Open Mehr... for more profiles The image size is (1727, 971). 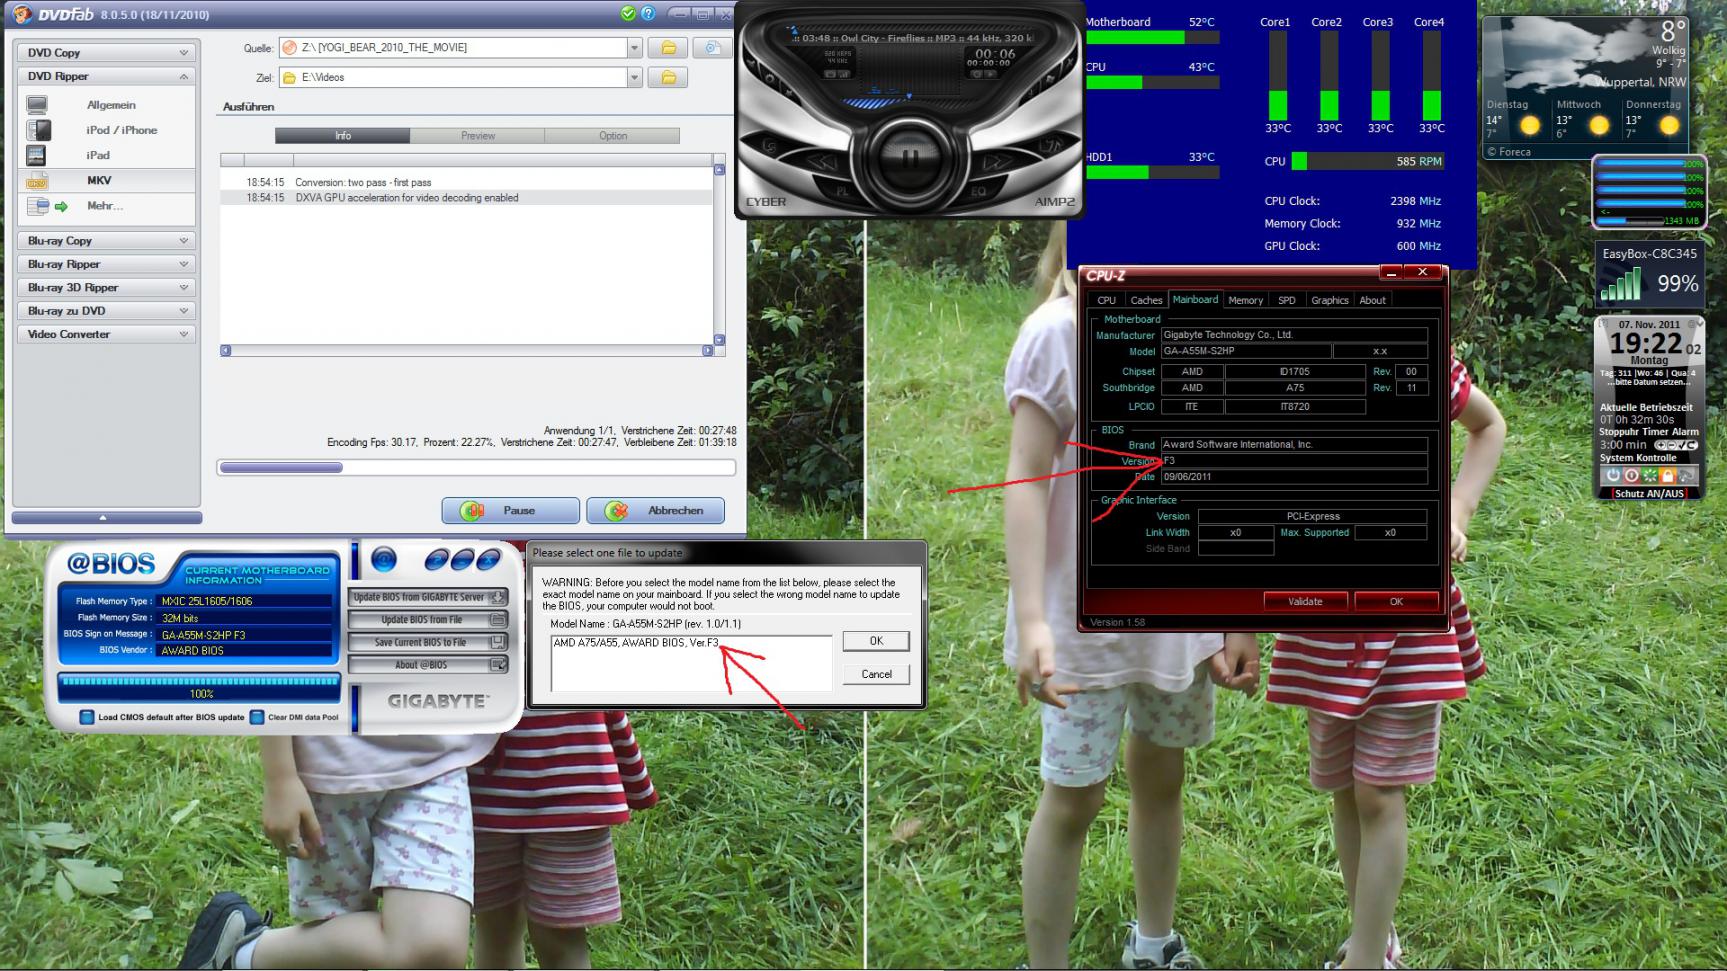105,206
